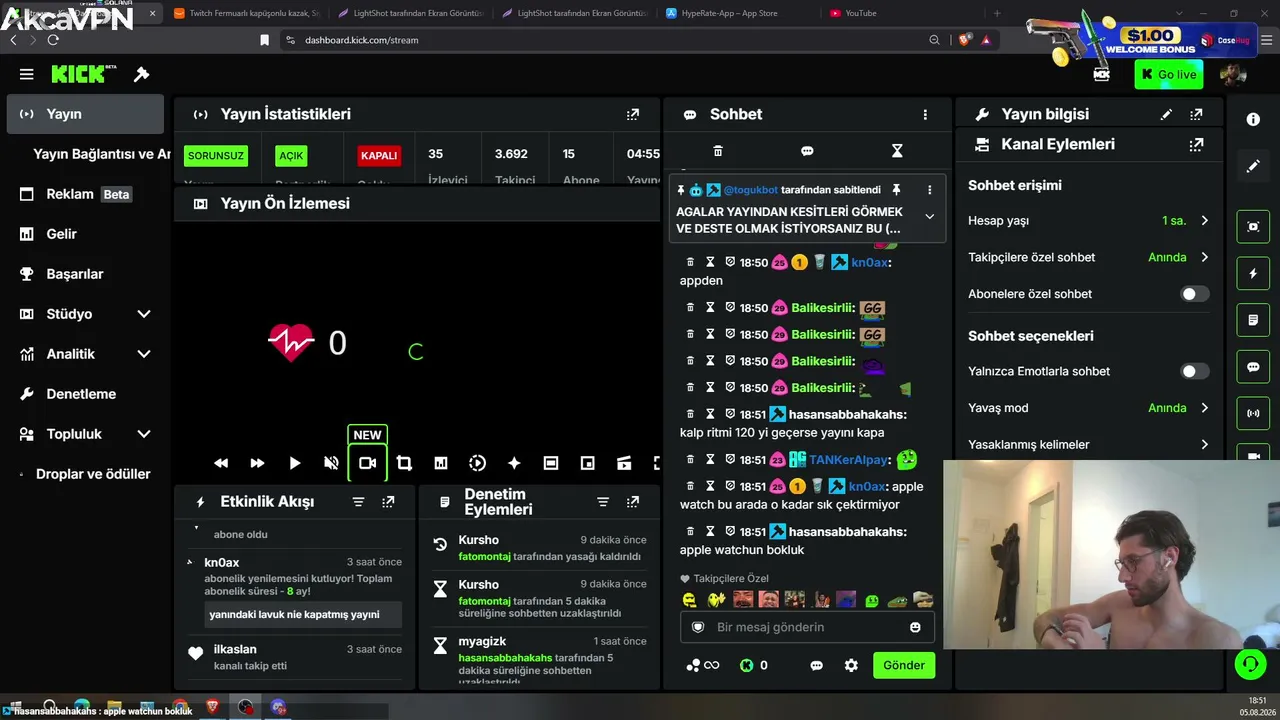Open the @togukbot mention link
Image resolution: width=1280 pixels, height=720 pixels.
click(x=750, y=190)
